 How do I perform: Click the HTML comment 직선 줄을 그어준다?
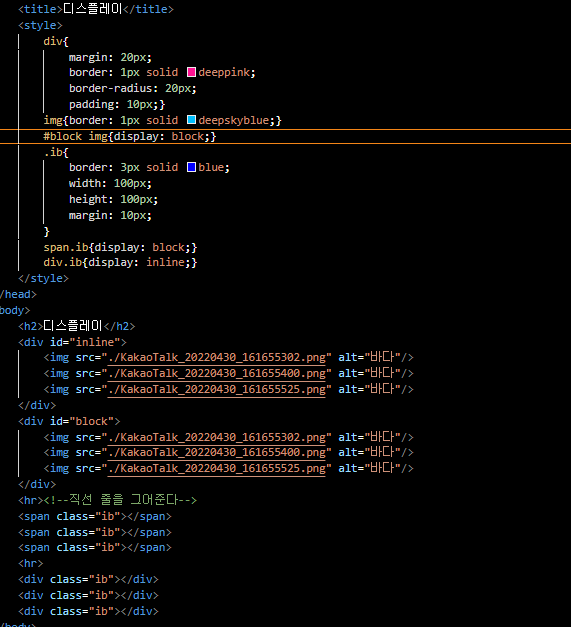(x=120, y=500)
